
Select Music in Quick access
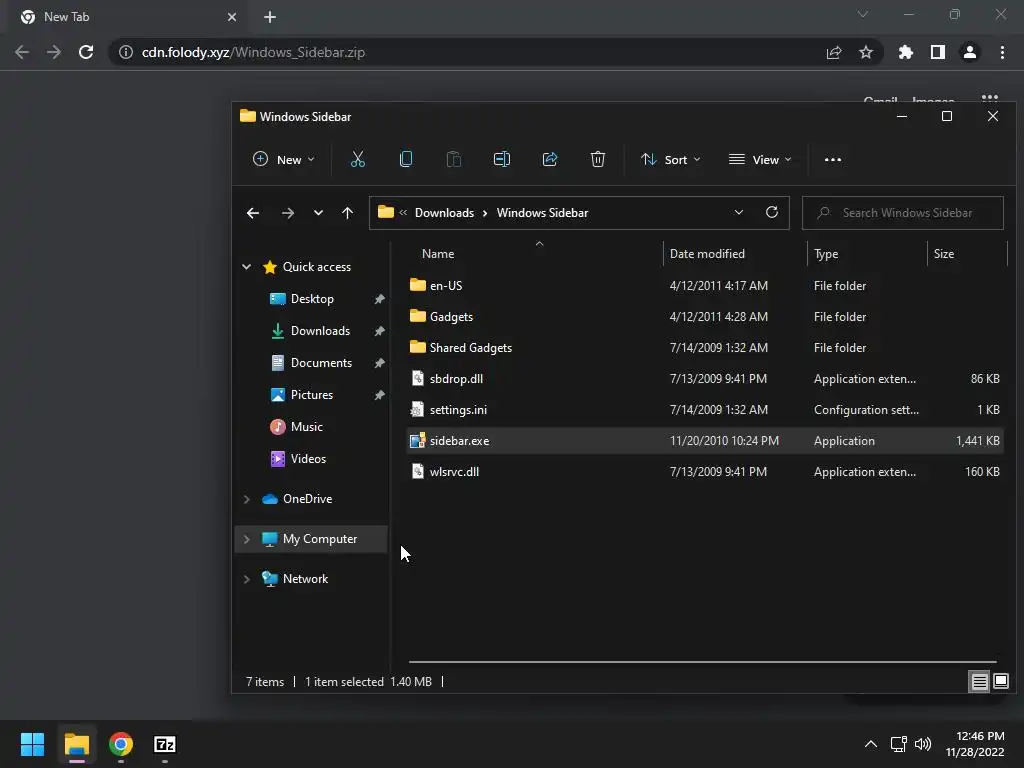(x=306, y=427)
